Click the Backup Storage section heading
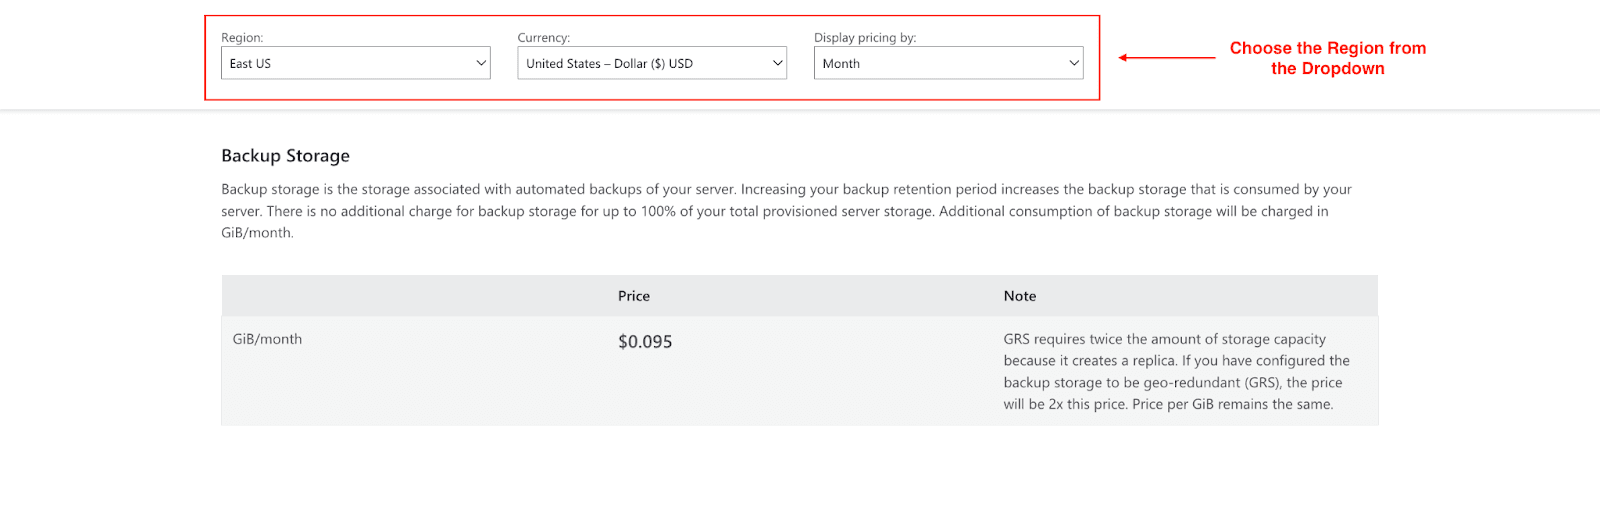This screenshot has height=510, width=1600. [285, 156]
